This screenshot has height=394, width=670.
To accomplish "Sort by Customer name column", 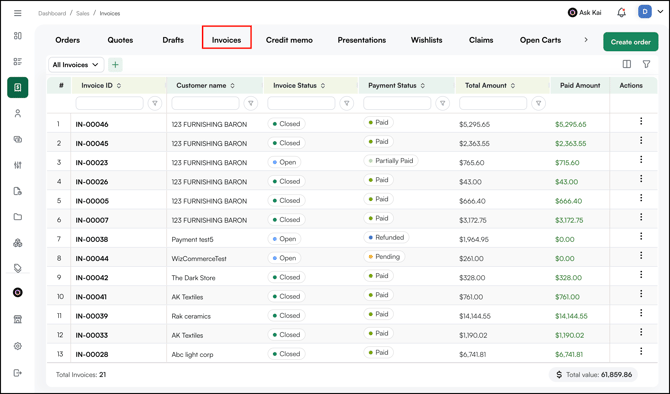I will [x=232, y=85].
